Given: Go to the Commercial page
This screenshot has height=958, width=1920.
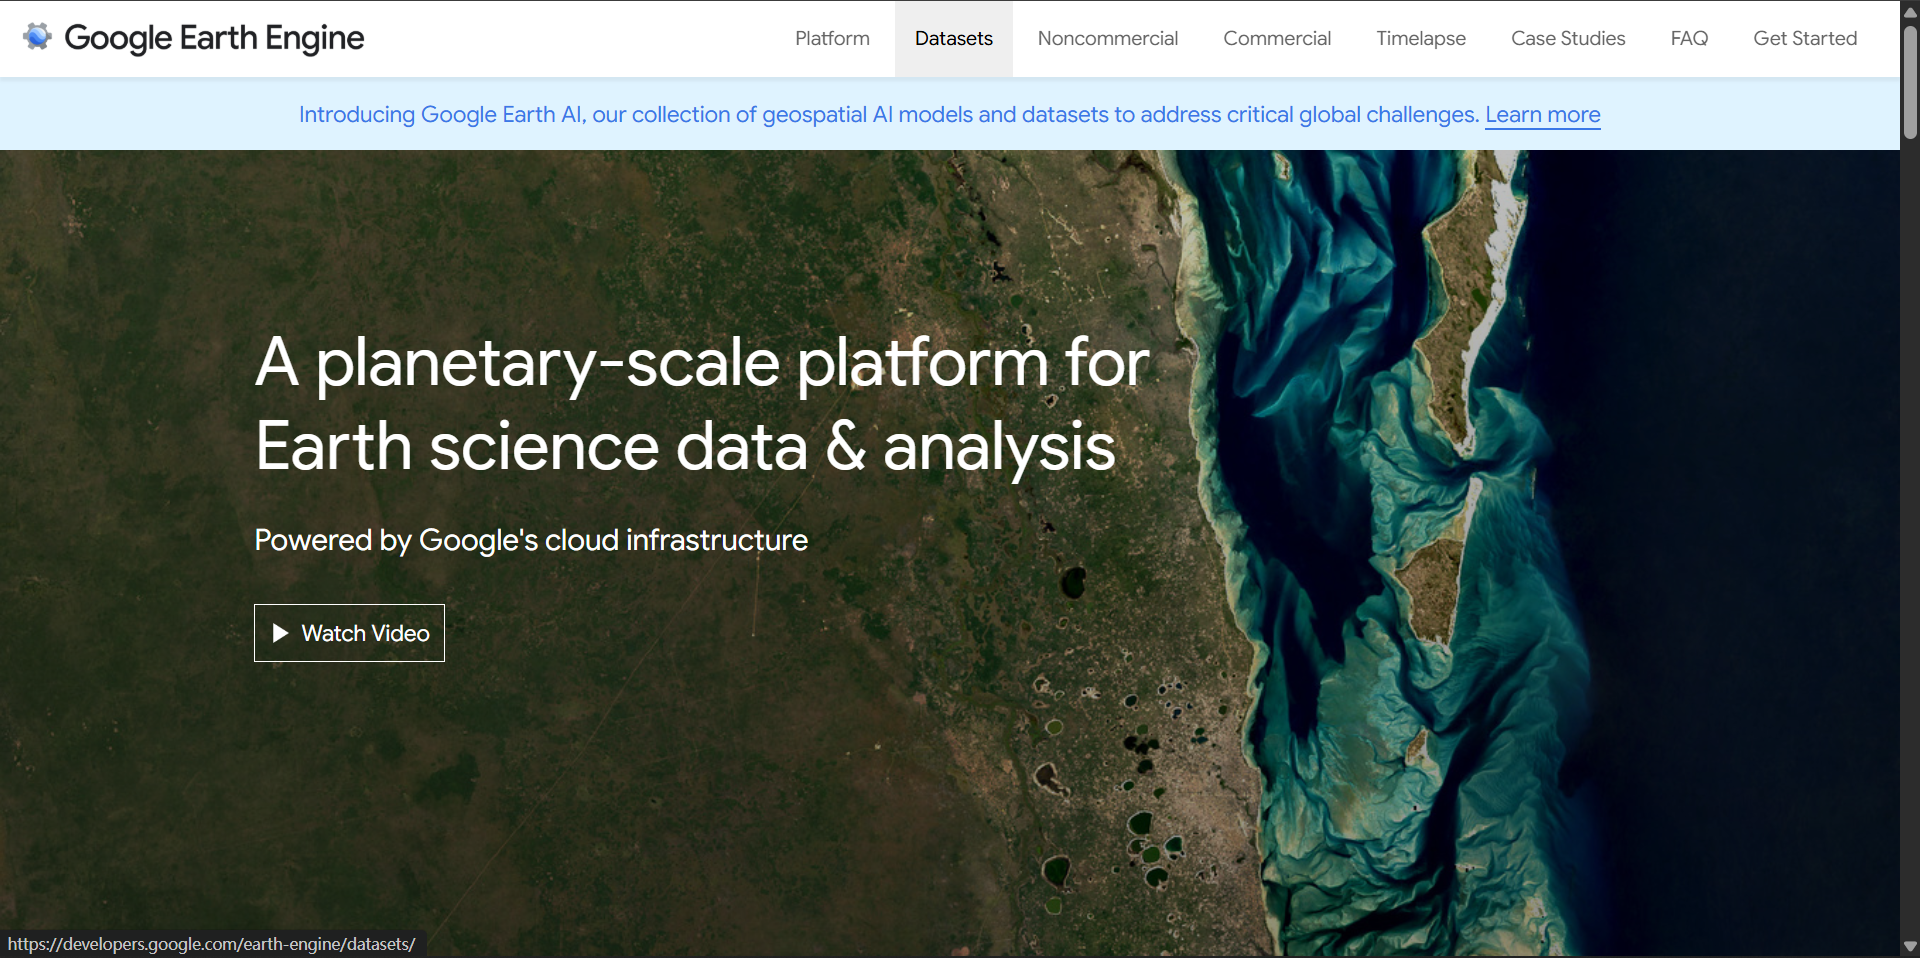Looking at the screenshot, I should coord(1277,38).
